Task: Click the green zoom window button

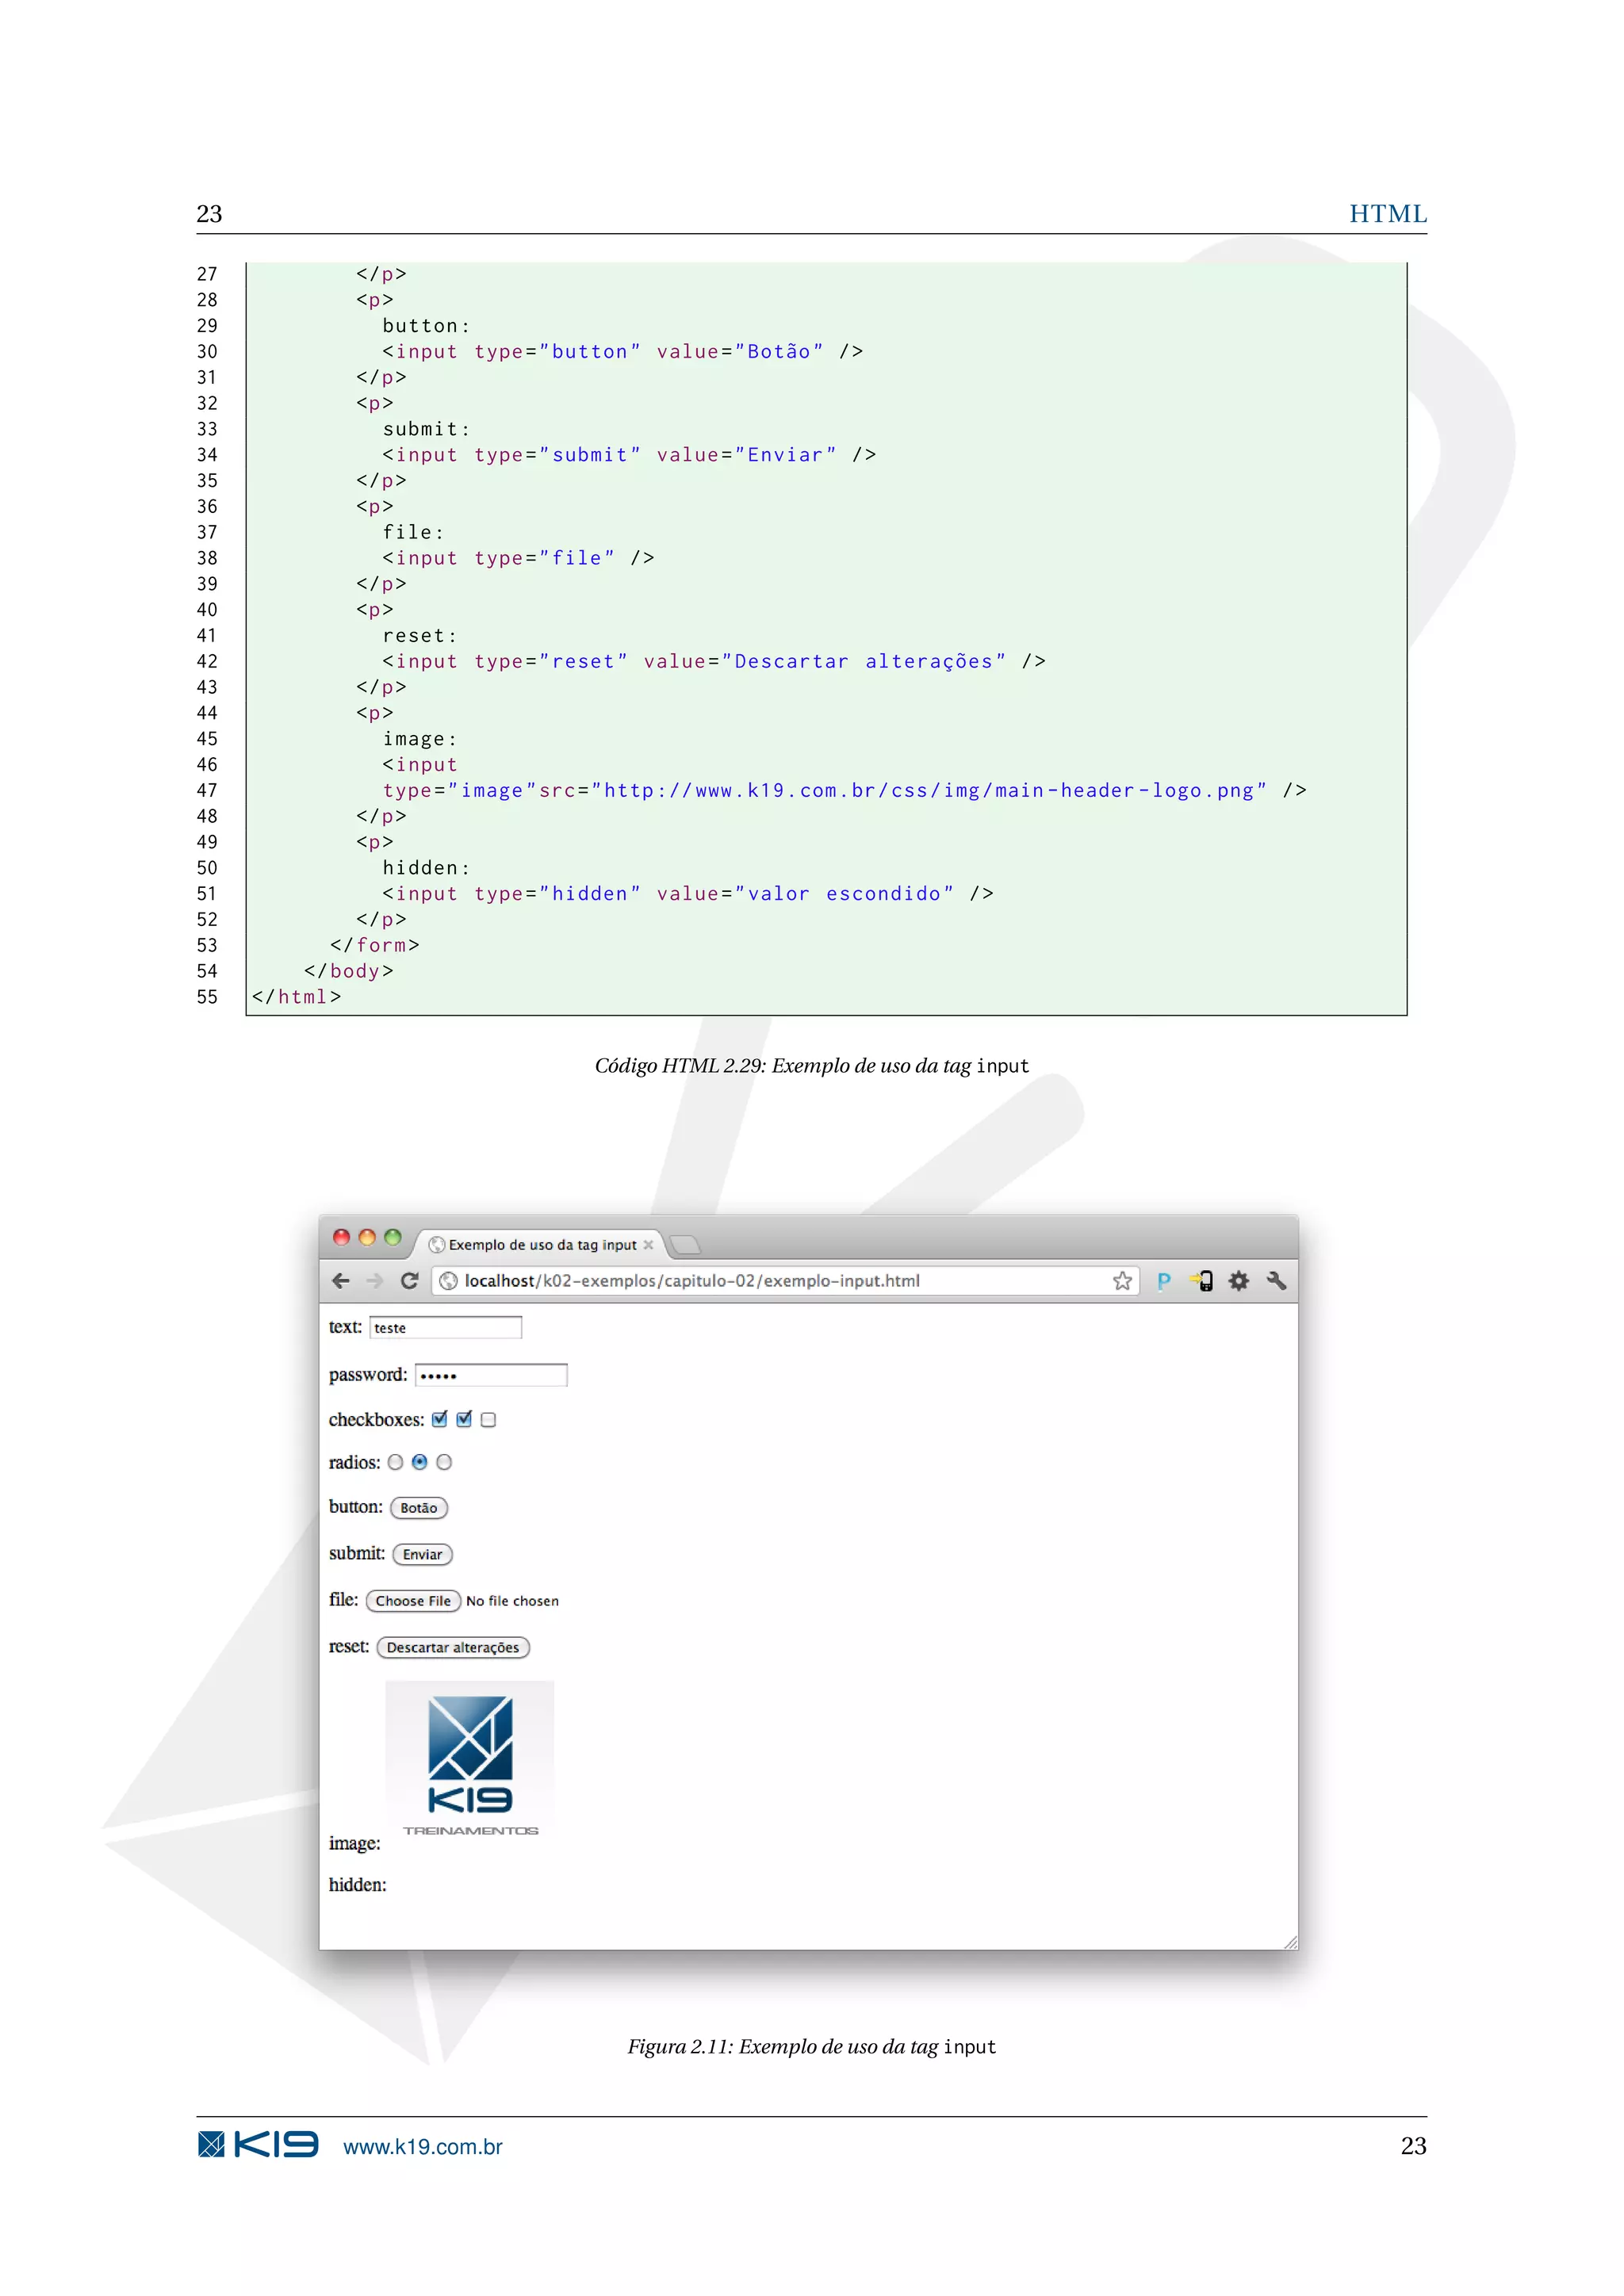Action: [393, 1238]
